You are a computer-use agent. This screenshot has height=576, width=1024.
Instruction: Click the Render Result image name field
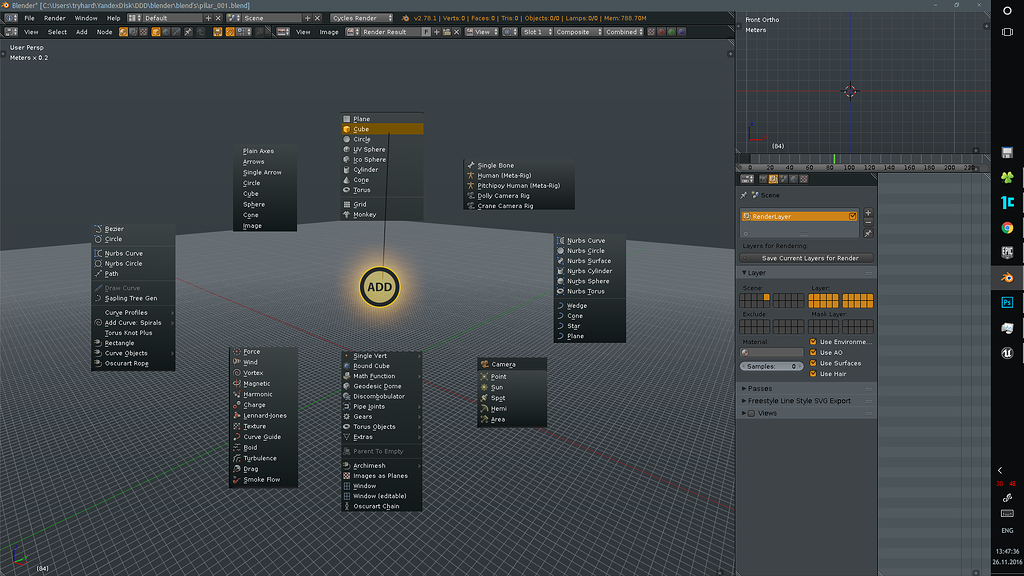tap(391, 32)
